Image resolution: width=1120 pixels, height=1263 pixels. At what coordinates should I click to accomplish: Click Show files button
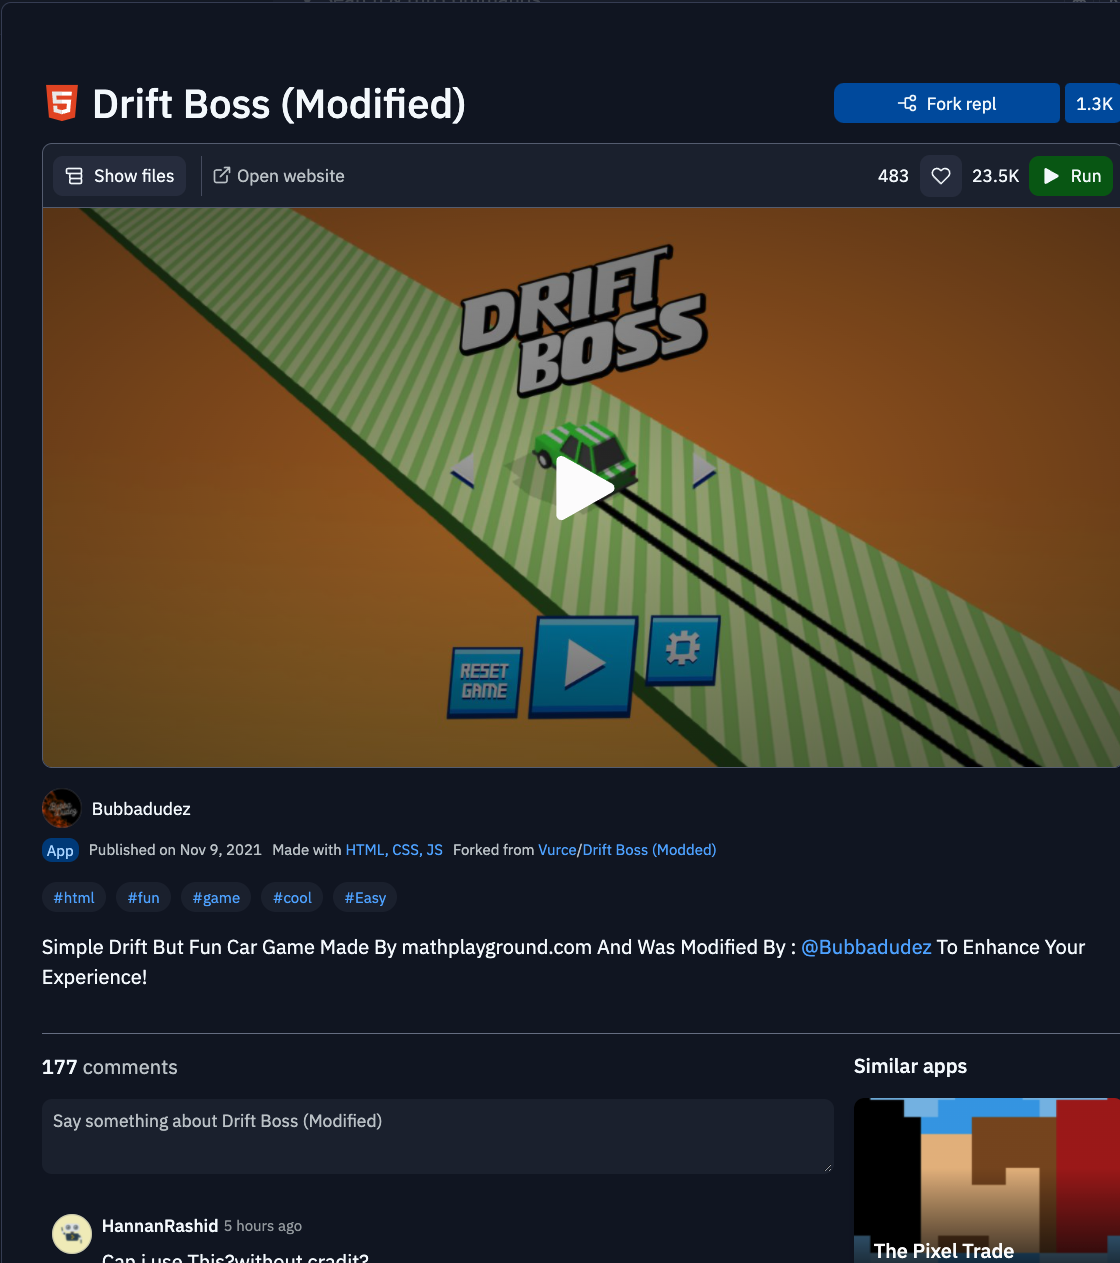119,176
